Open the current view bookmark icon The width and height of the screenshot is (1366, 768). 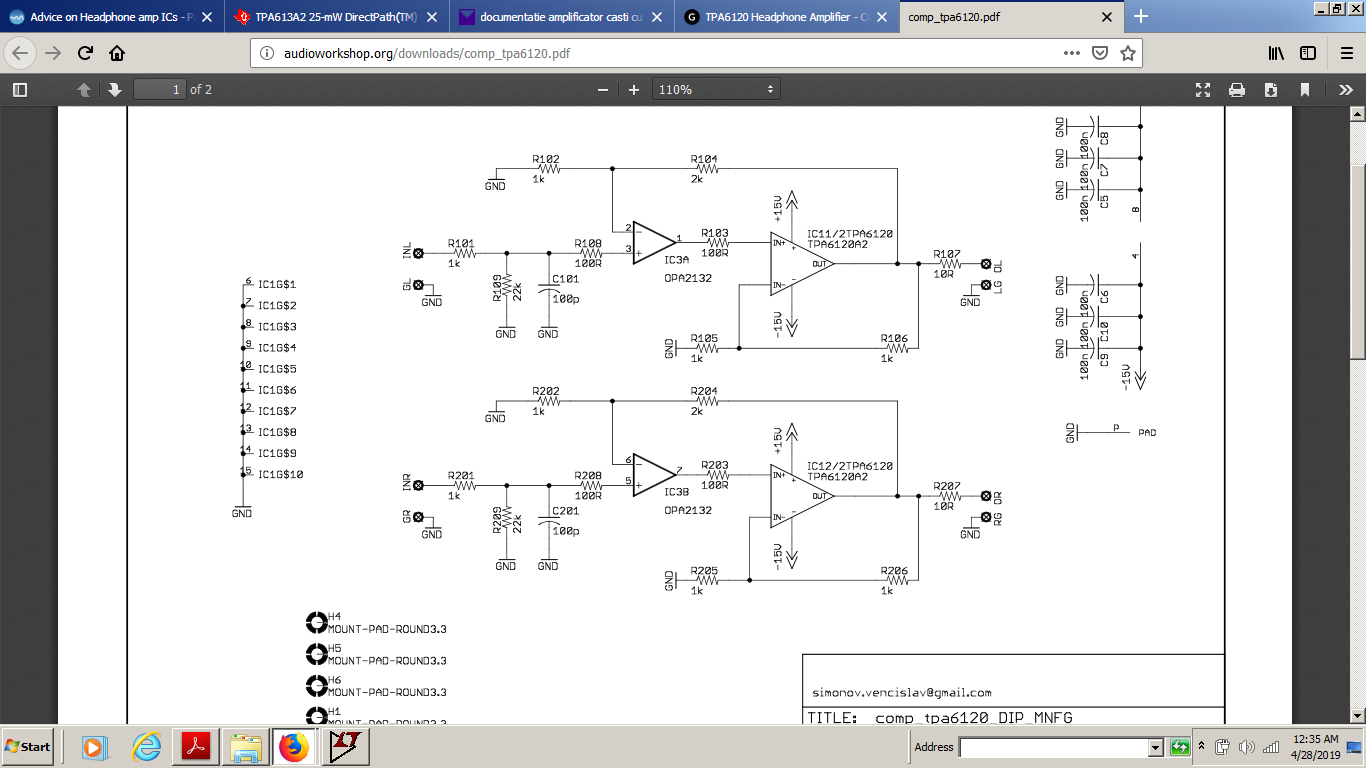(1305, 89)
